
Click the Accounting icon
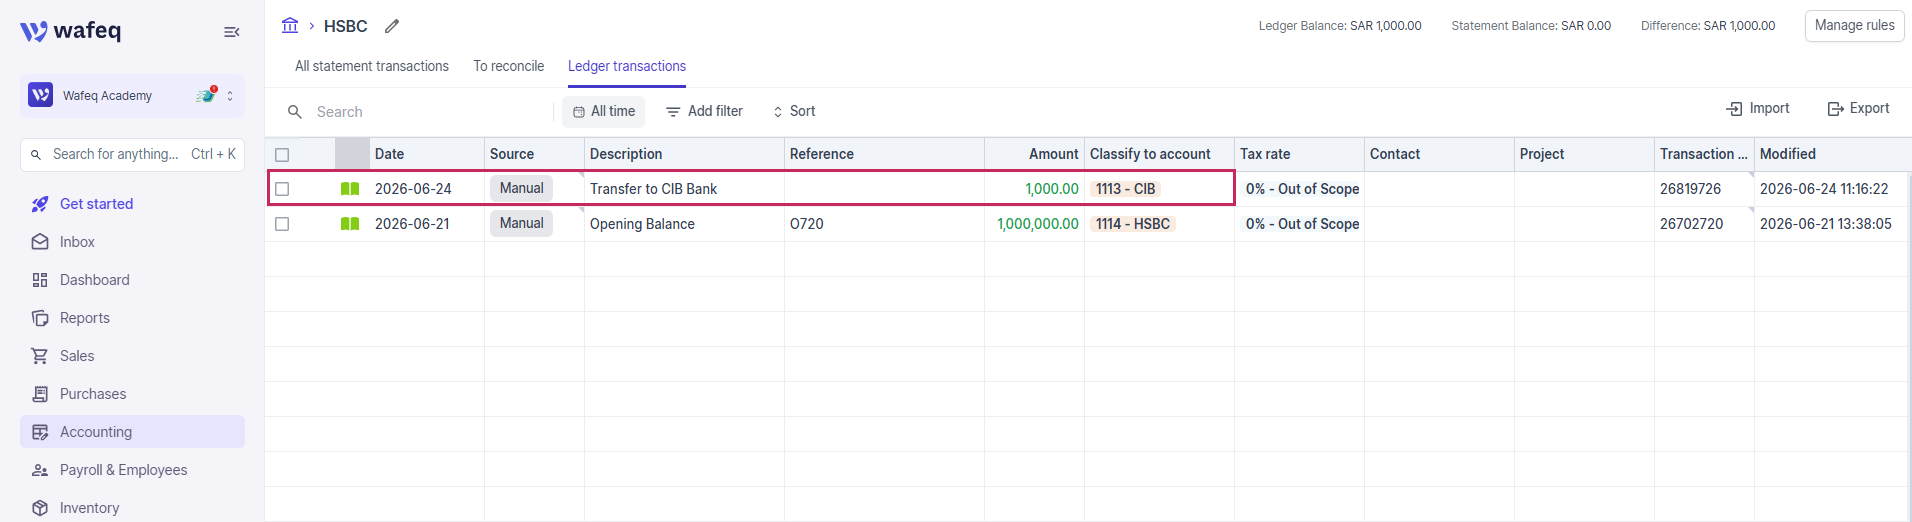[x=40, y=432]
